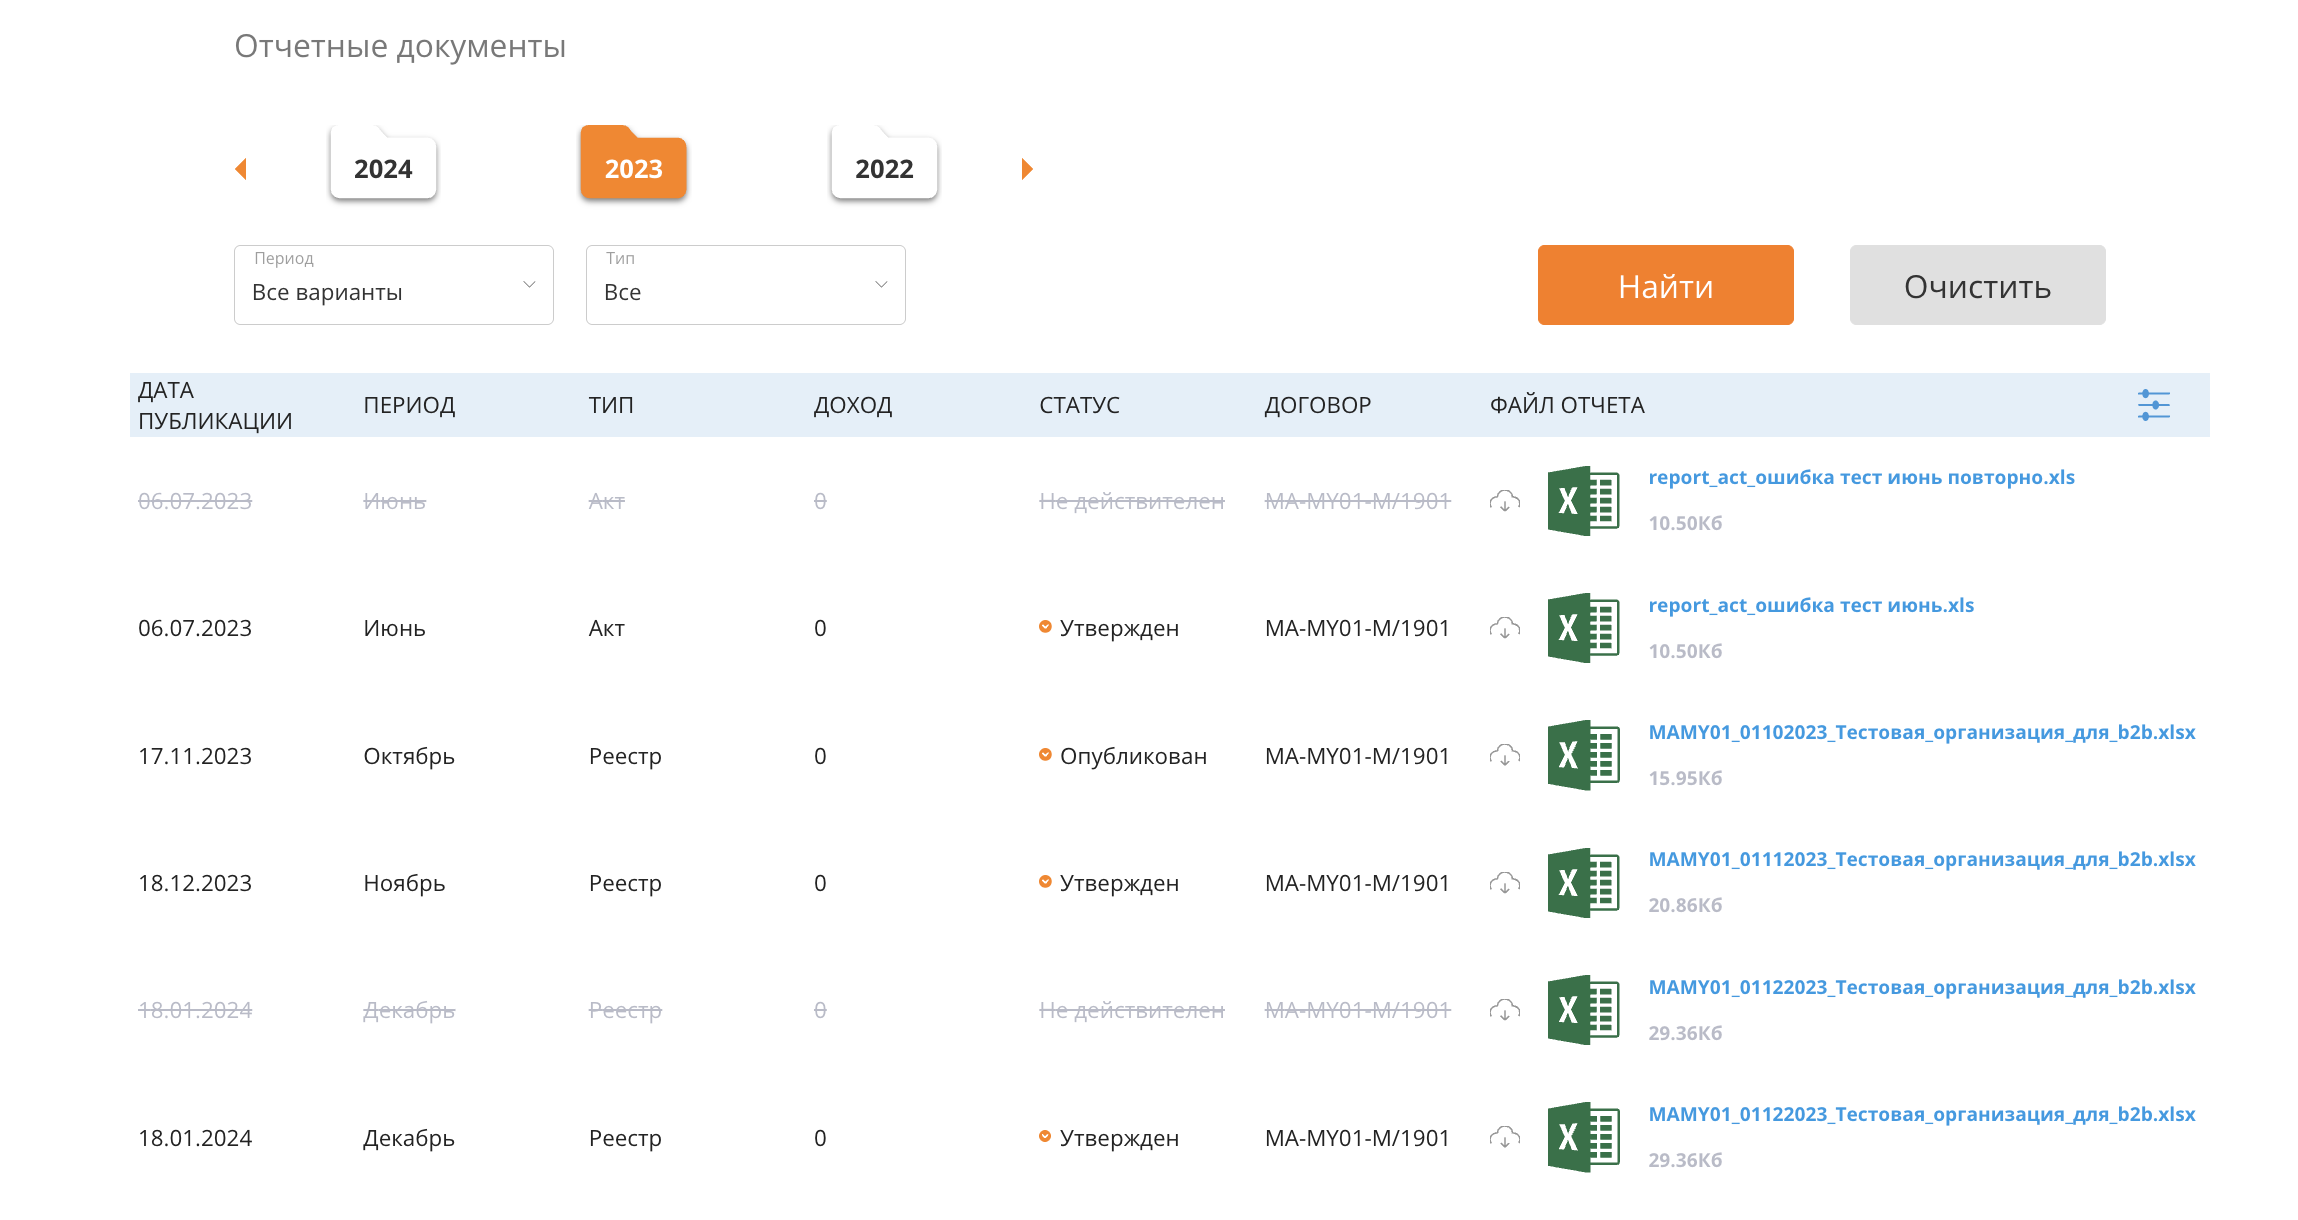Expand the Период dropdown

[x=393, y=286]
